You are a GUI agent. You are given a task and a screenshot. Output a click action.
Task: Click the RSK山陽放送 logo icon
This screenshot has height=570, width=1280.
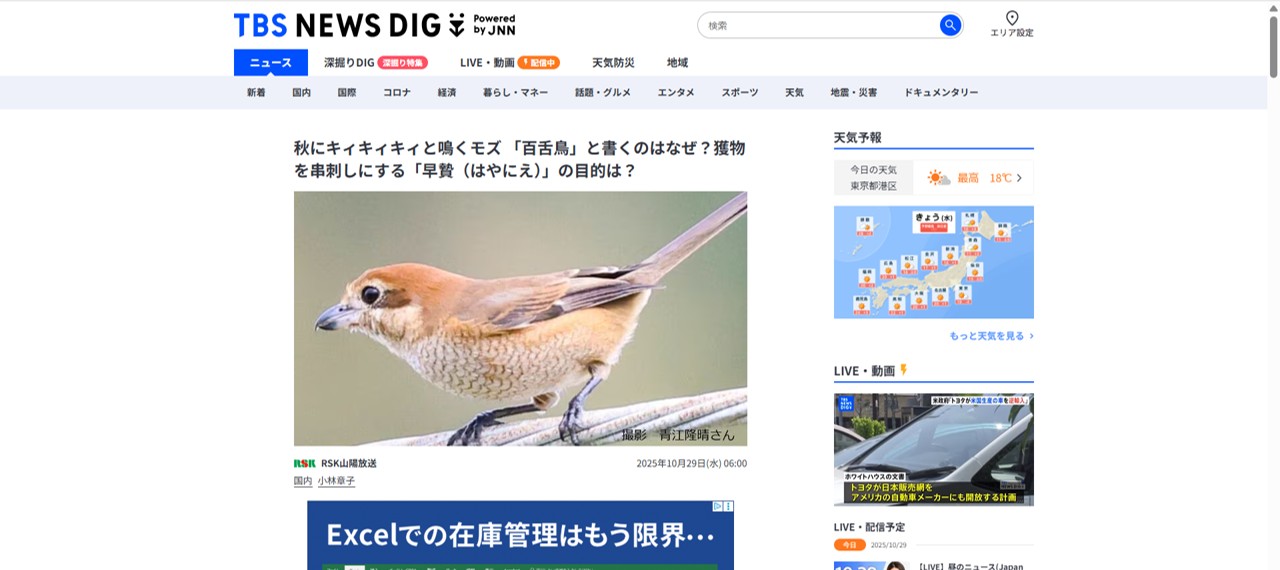(304, 463)
